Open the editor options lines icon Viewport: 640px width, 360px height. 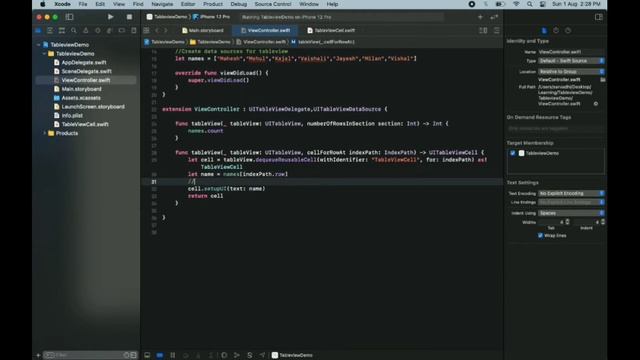496,30
